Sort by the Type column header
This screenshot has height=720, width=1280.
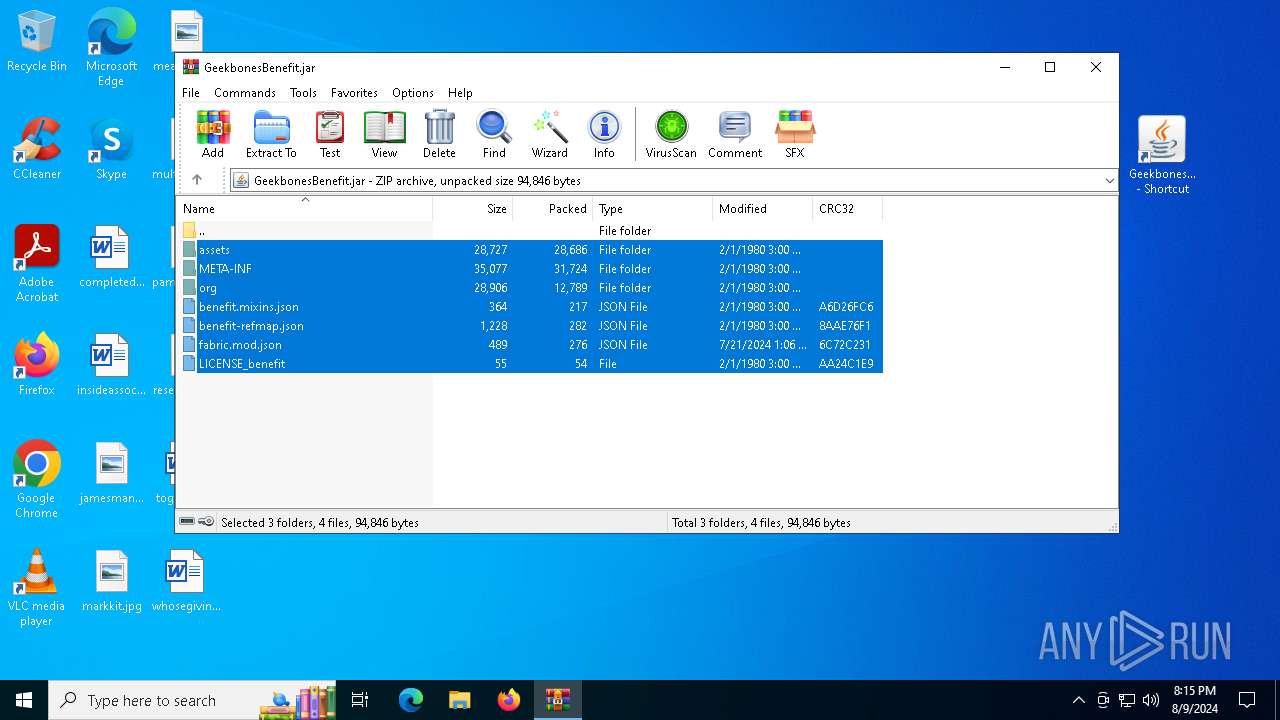(652, 209)
